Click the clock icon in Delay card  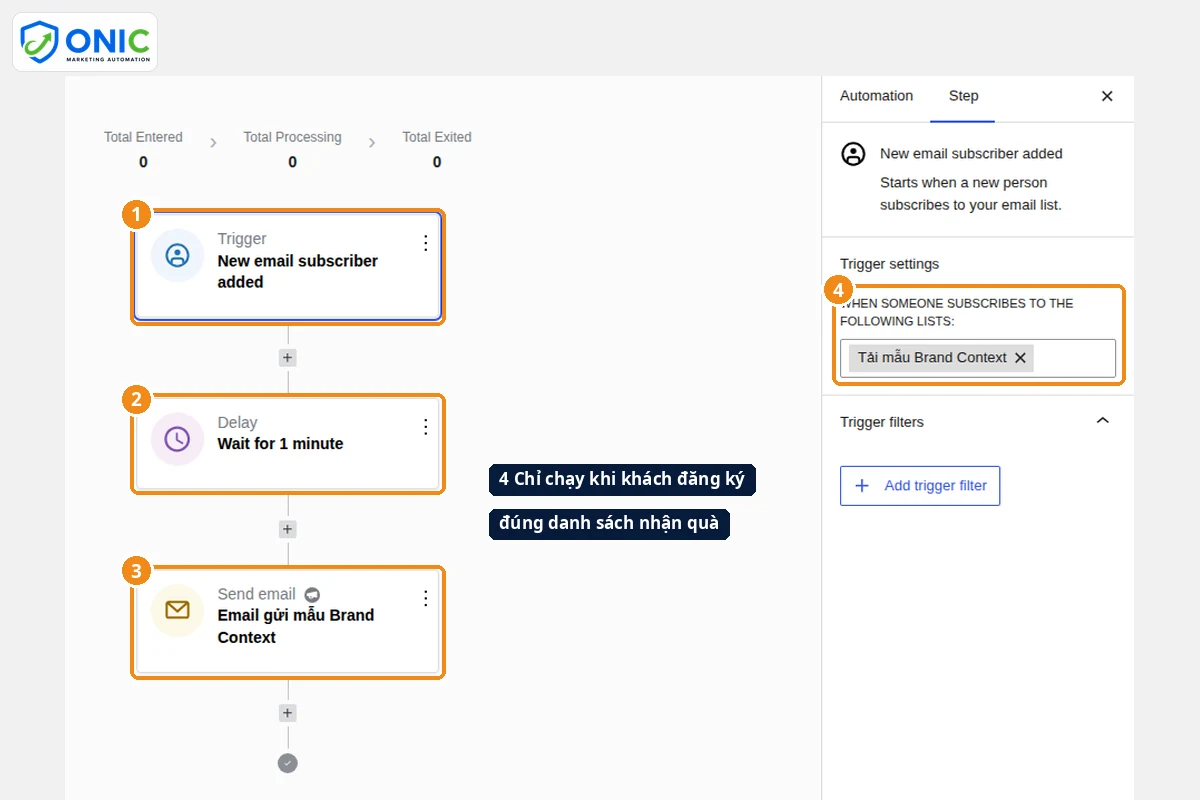click(x=177, y=439)
